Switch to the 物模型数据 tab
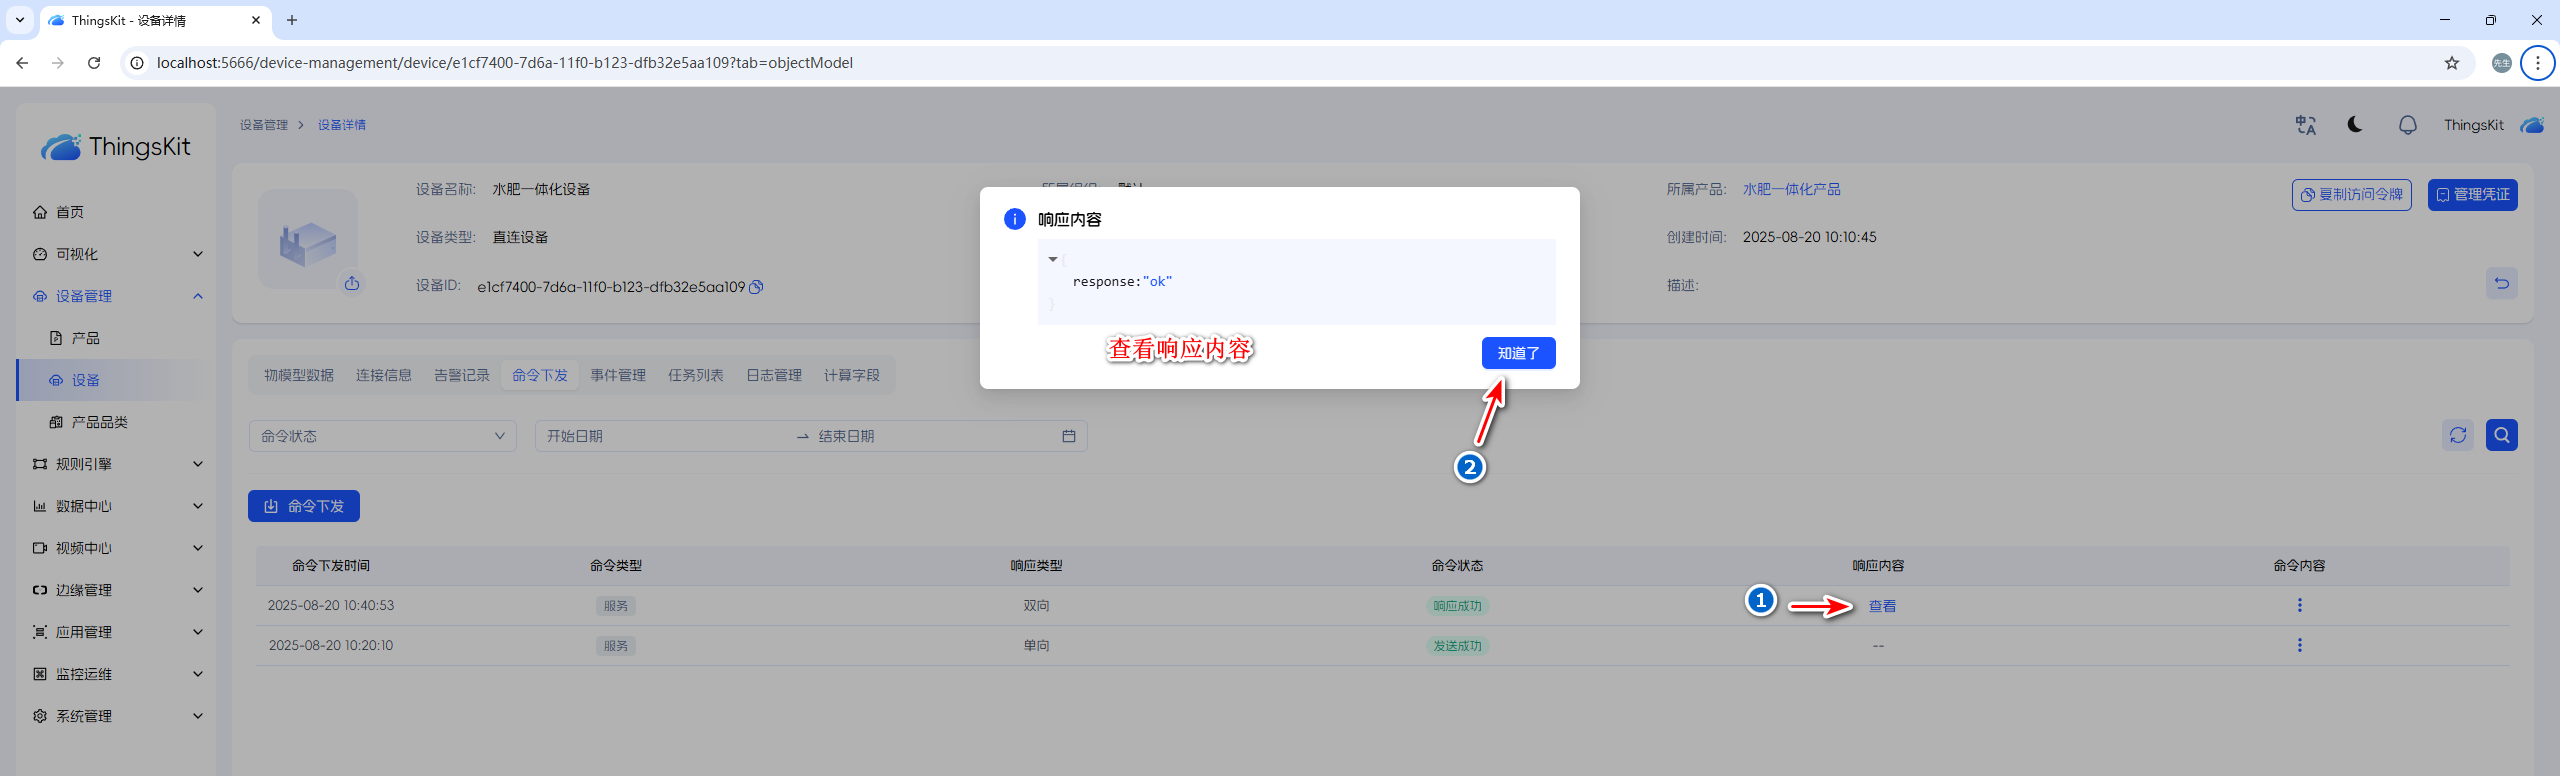 point(299,375)
